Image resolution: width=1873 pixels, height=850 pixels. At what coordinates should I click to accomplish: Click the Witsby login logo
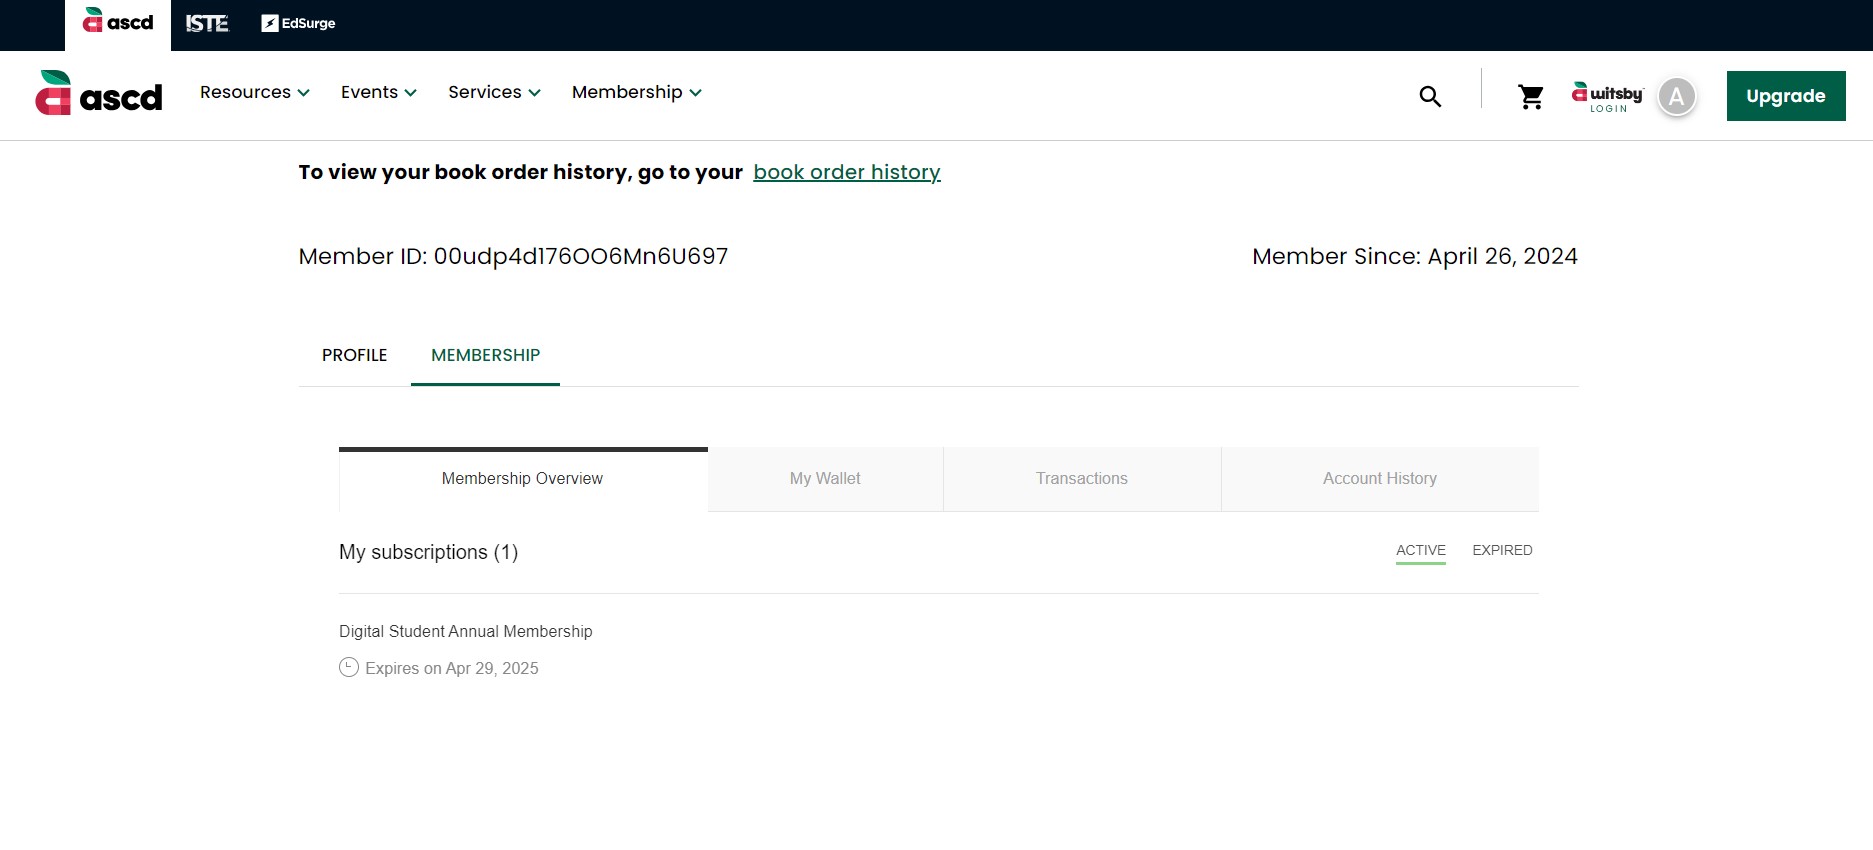[1606, 96]
